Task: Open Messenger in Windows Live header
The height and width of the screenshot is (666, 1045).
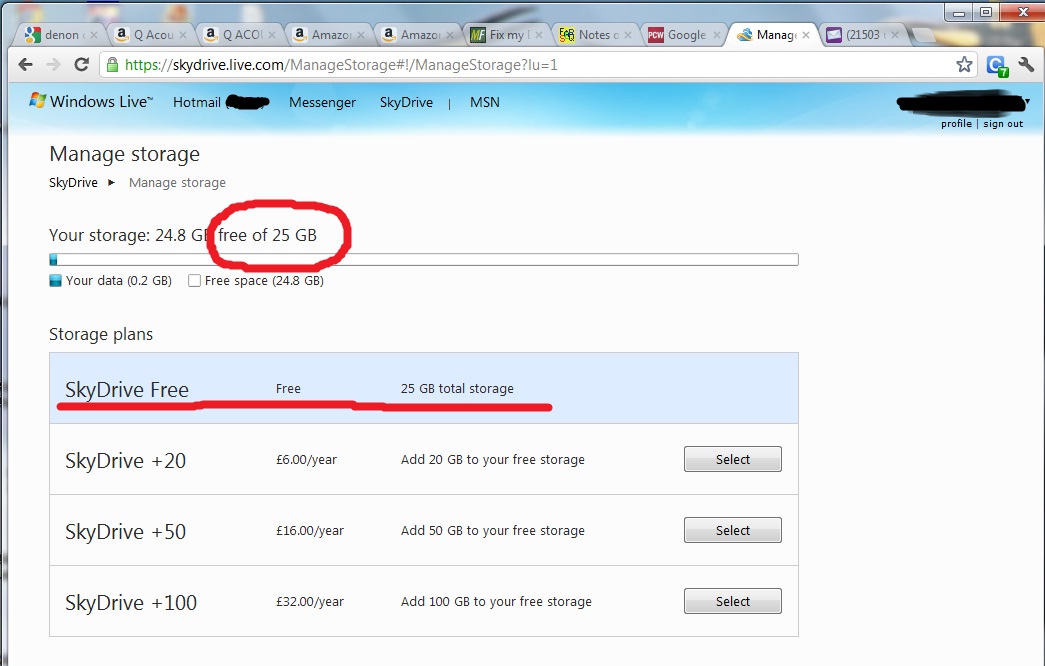Action: coord(323,102)
